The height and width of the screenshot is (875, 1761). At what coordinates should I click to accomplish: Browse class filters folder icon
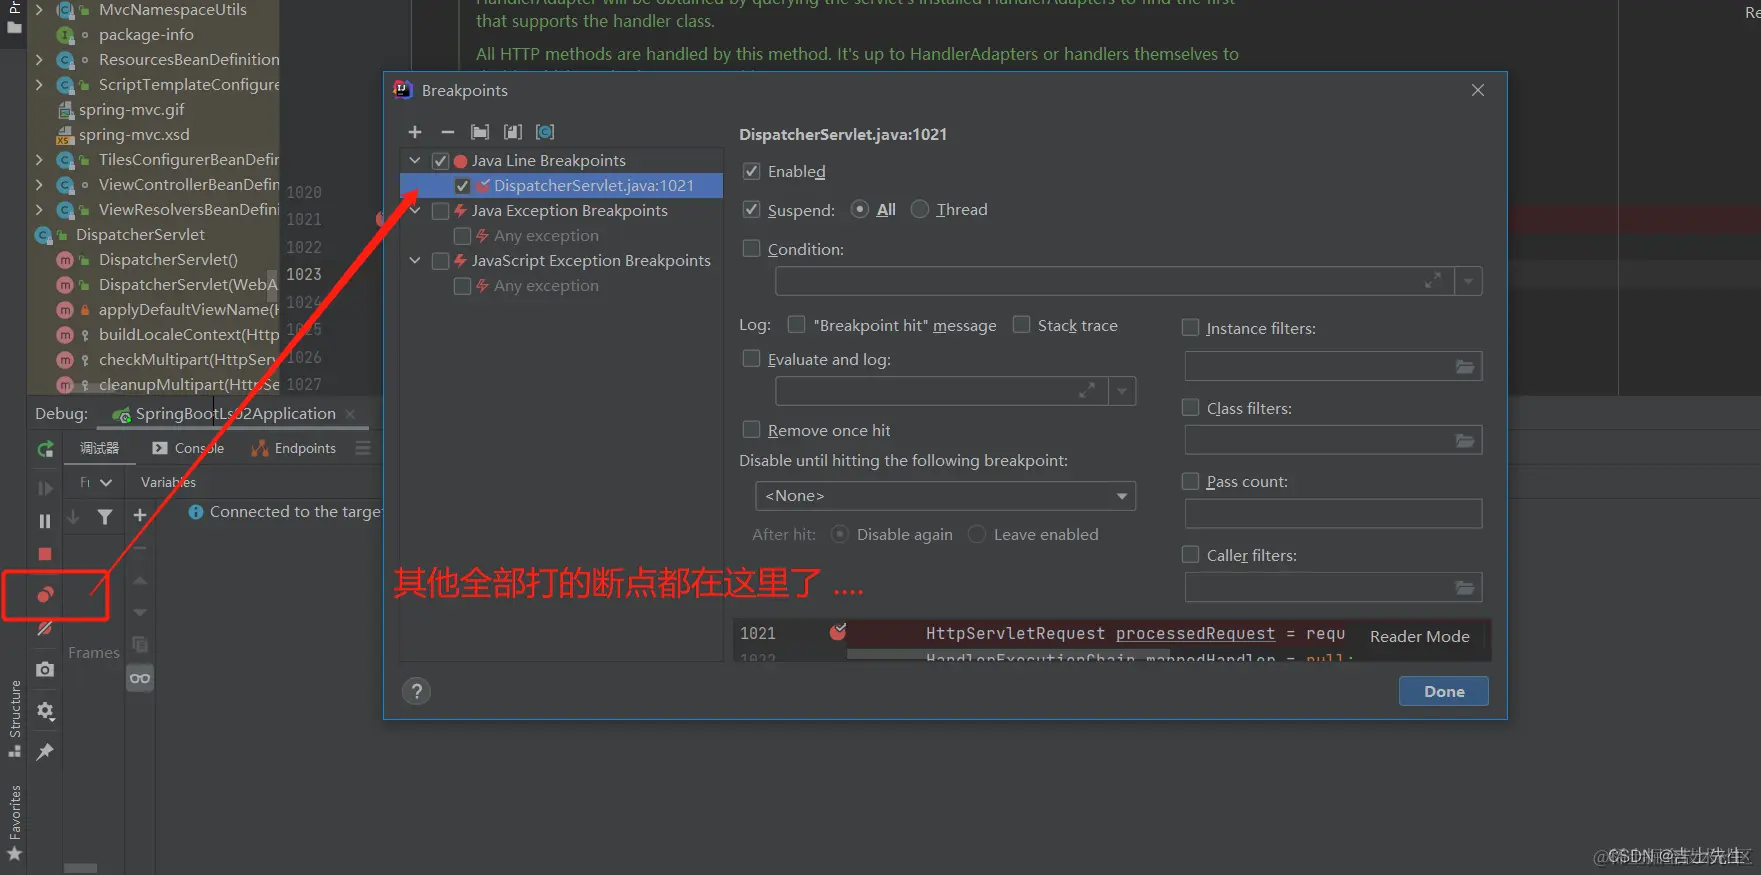coord(1465,440)
